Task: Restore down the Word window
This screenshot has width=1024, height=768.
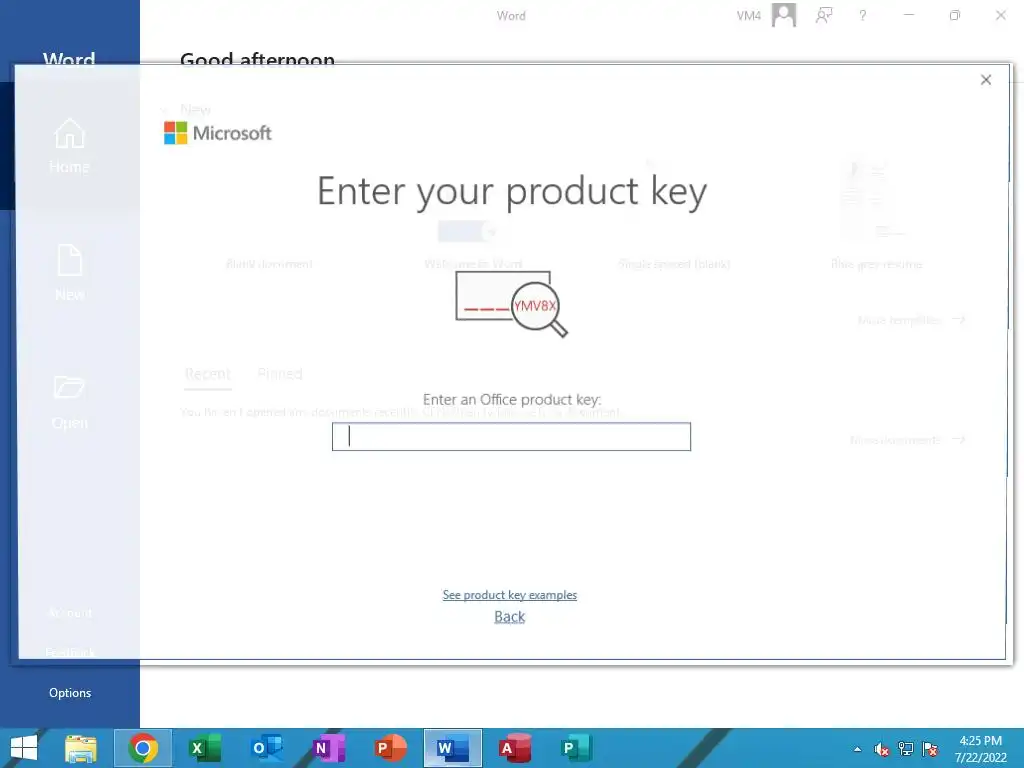Action: click(955, 15)
